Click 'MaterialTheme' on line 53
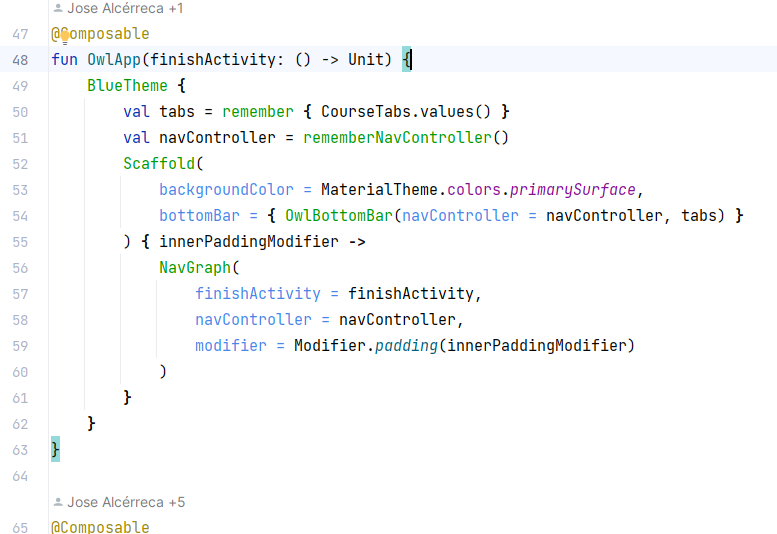This screenshot has height=534, width=777. point(379,190)
